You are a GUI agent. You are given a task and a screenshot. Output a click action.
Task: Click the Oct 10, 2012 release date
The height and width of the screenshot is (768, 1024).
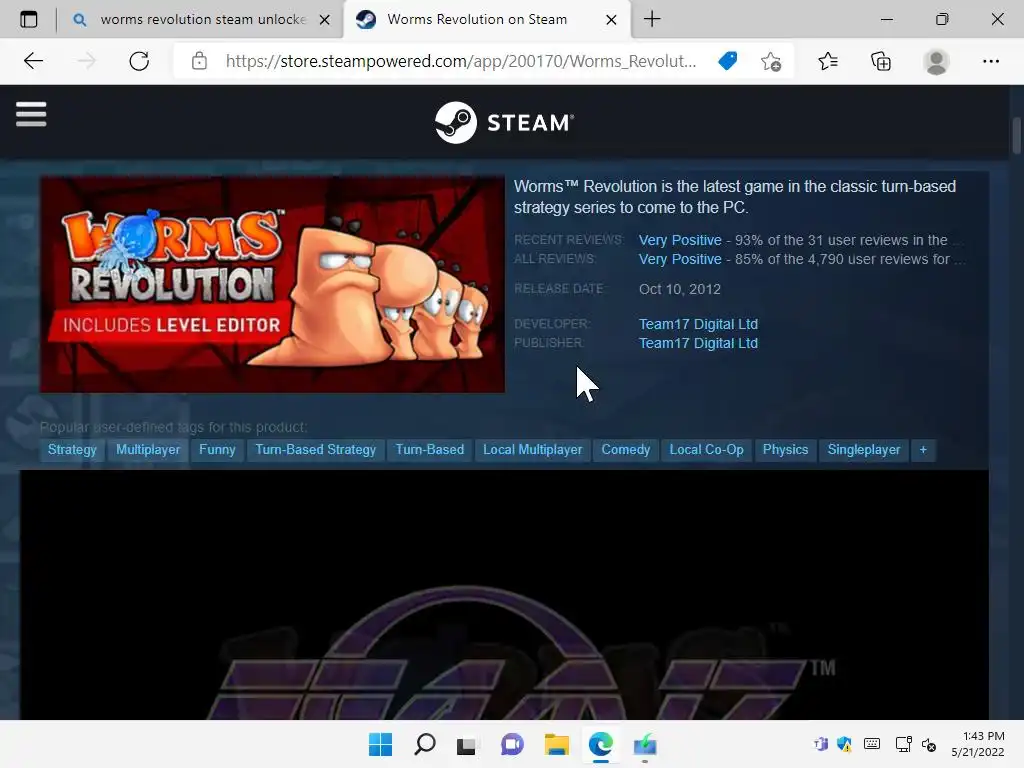coord(679,289)
